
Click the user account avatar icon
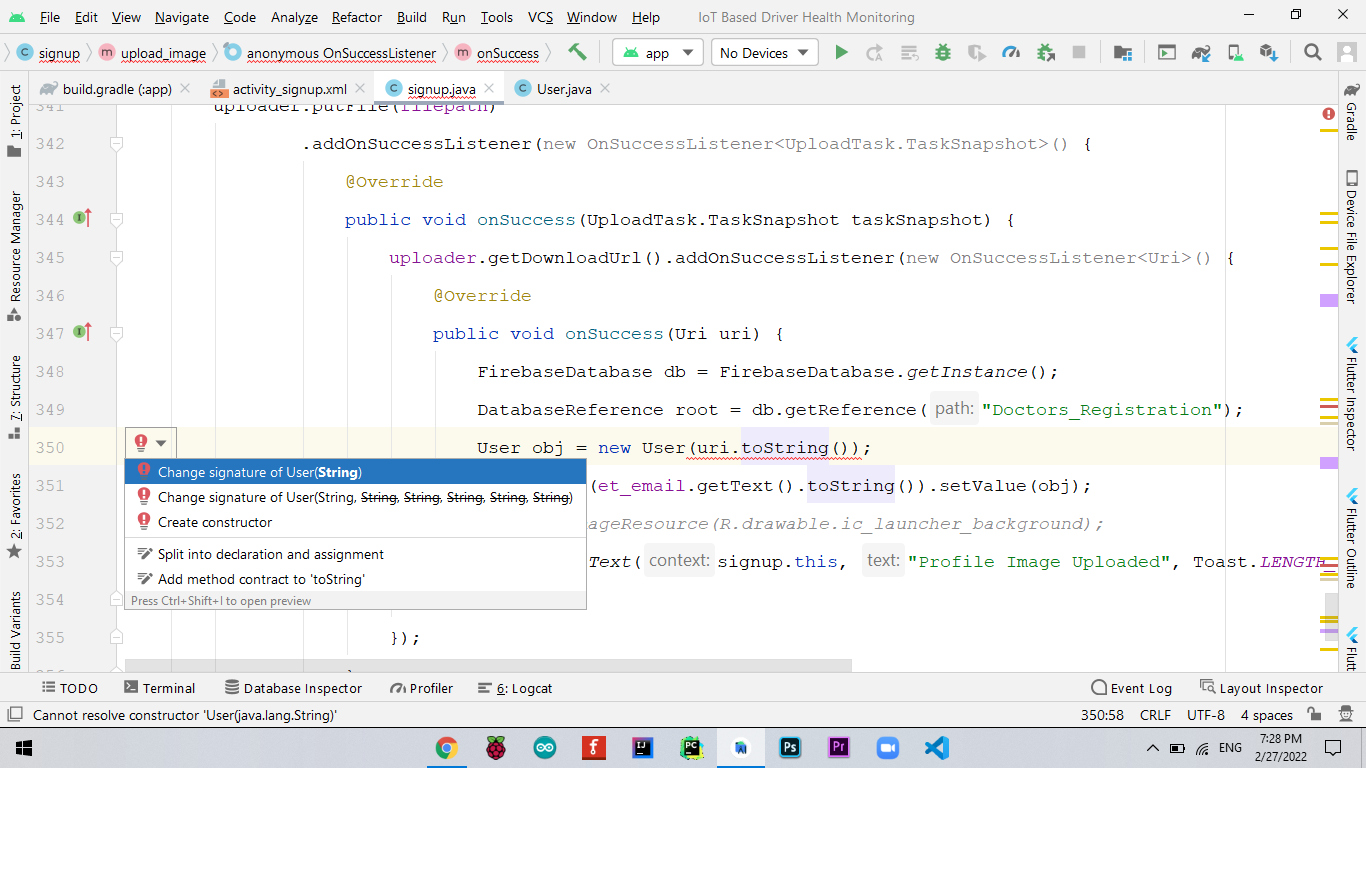pos(1346,52)
